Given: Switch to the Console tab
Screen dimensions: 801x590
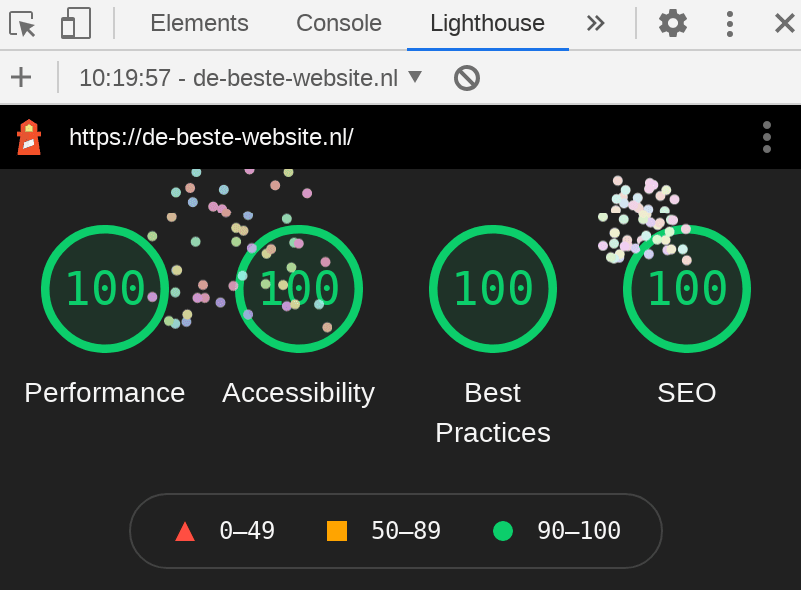Looking at the screenshot, I should click(338, 23).
